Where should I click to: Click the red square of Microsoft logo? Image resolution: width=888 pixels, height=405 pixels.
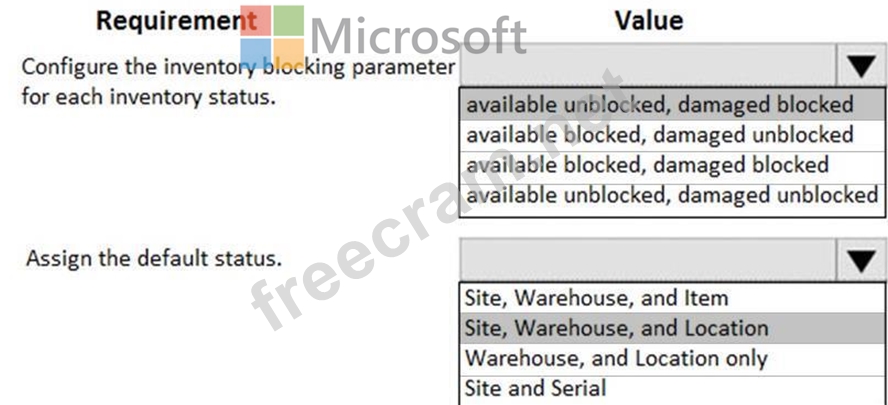click(256, 21)
